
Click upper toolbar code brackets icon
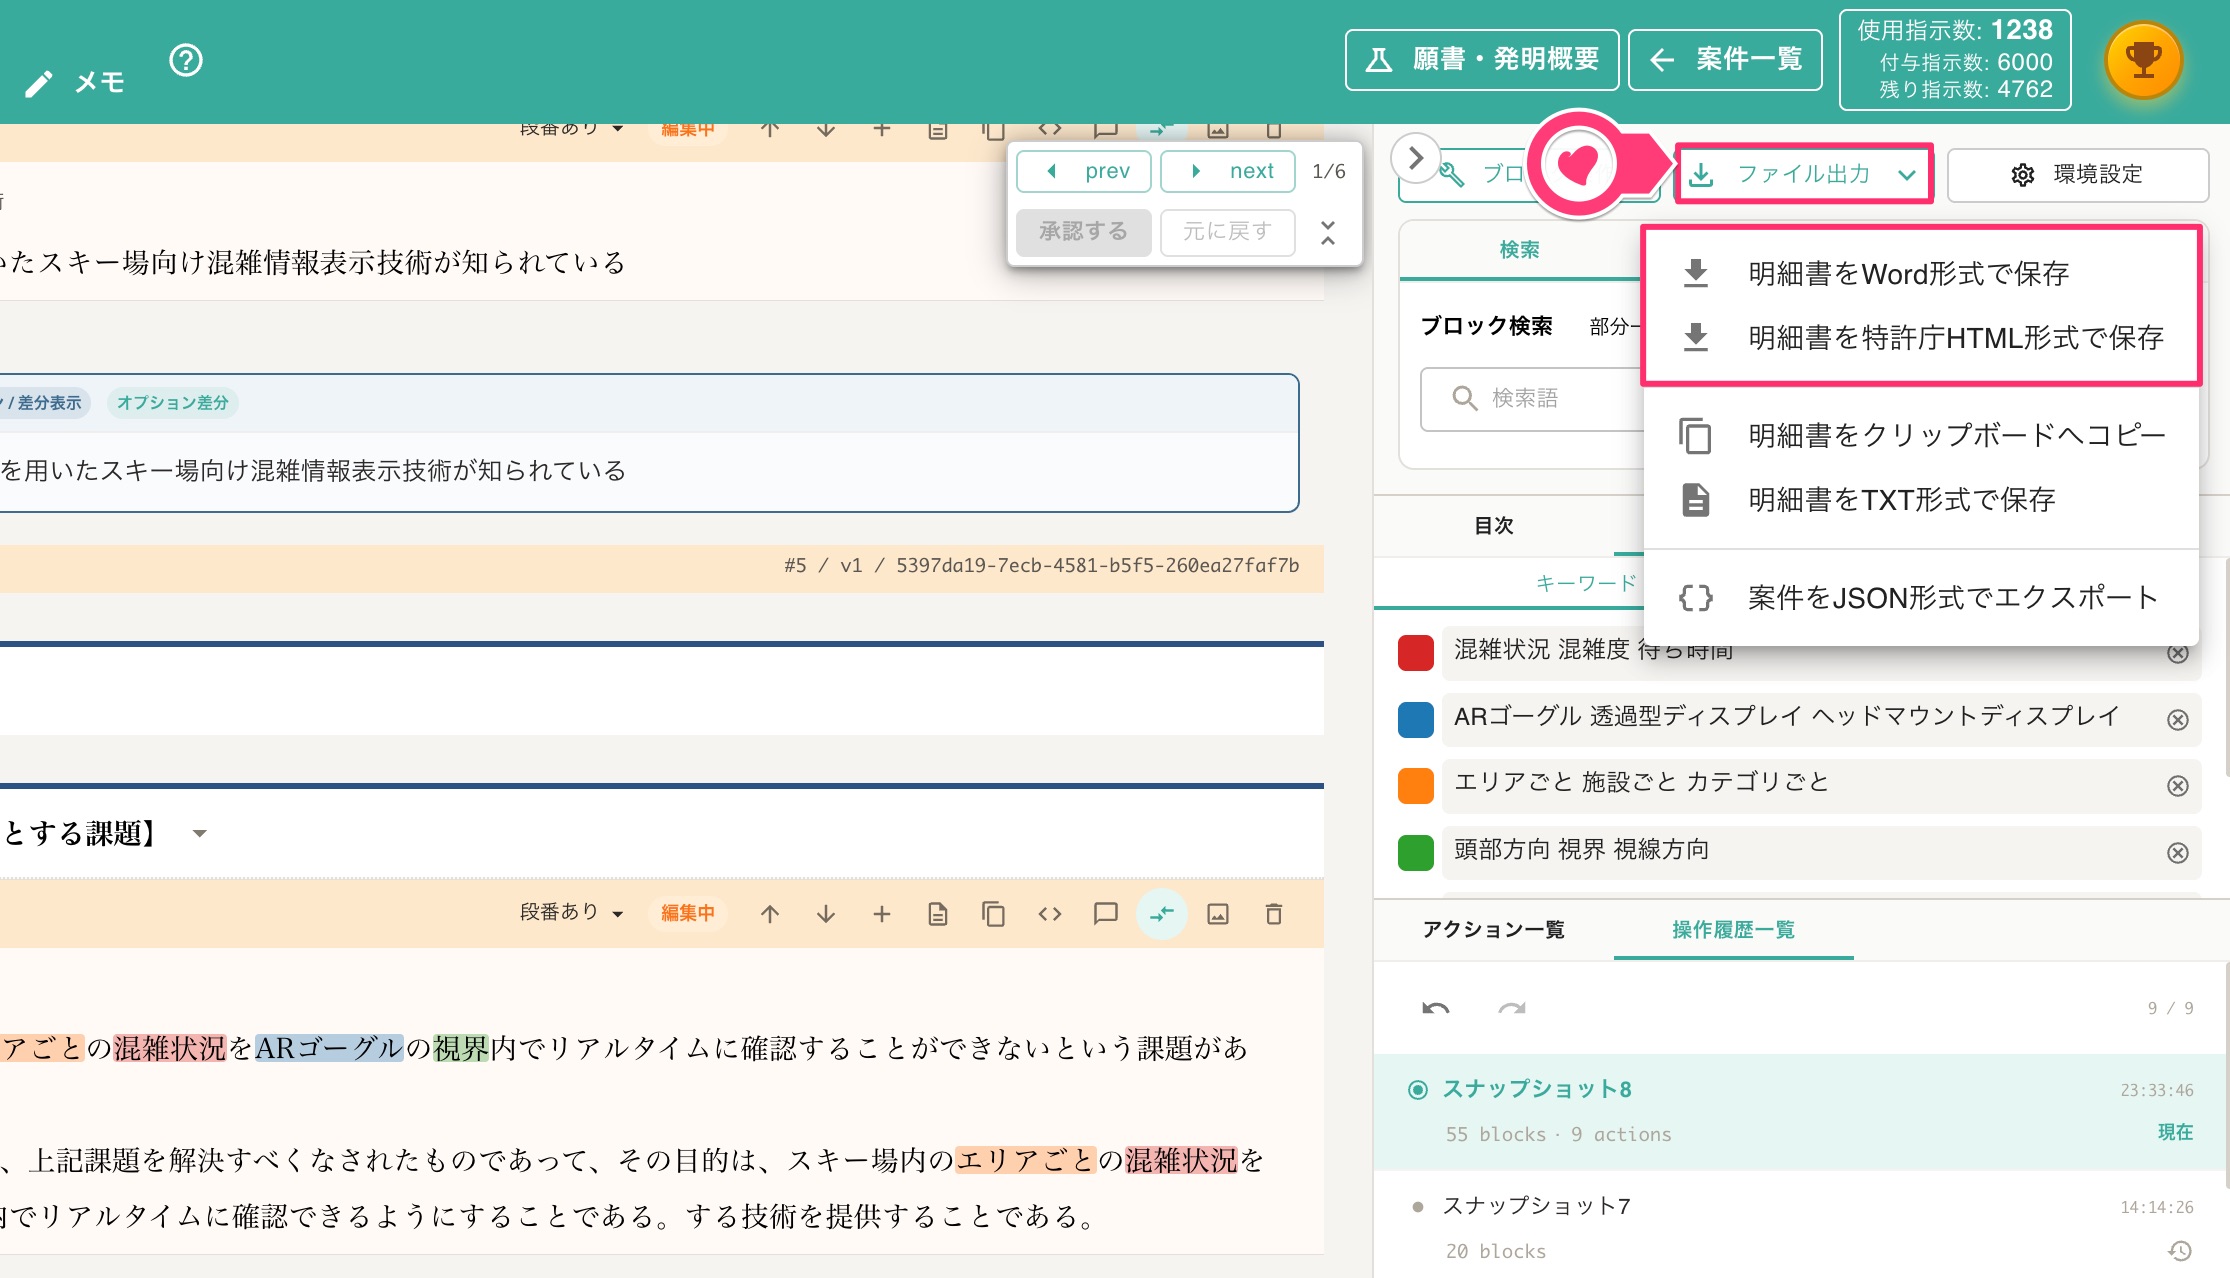click(1049, 130)
